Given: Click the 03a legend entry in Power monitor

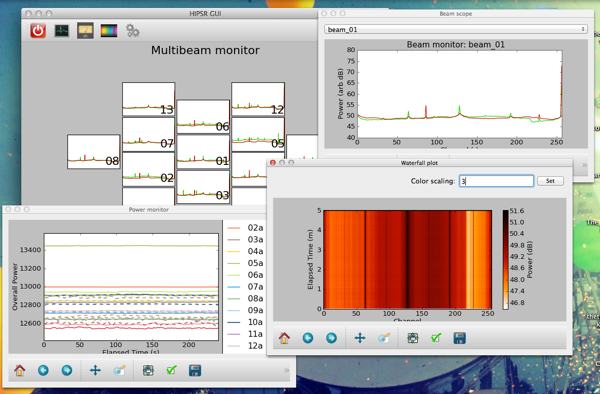Looking at the screenshot, I should coord(245,240).
